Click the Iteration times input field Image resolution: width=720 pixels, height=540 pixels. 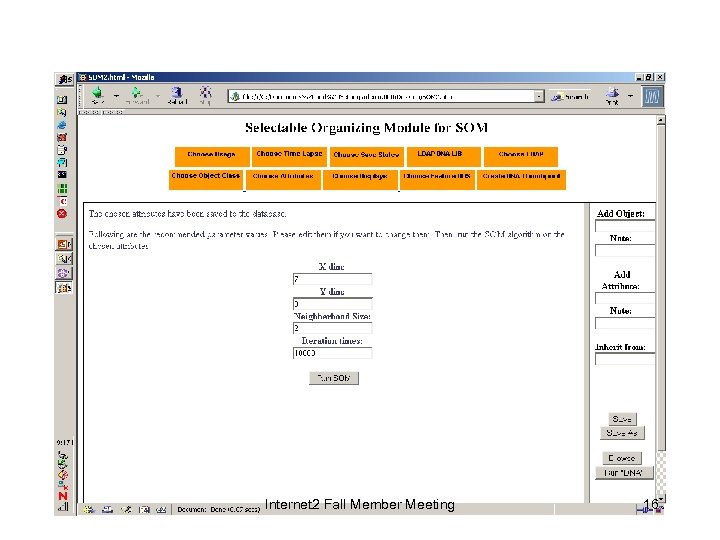point(332,353)
